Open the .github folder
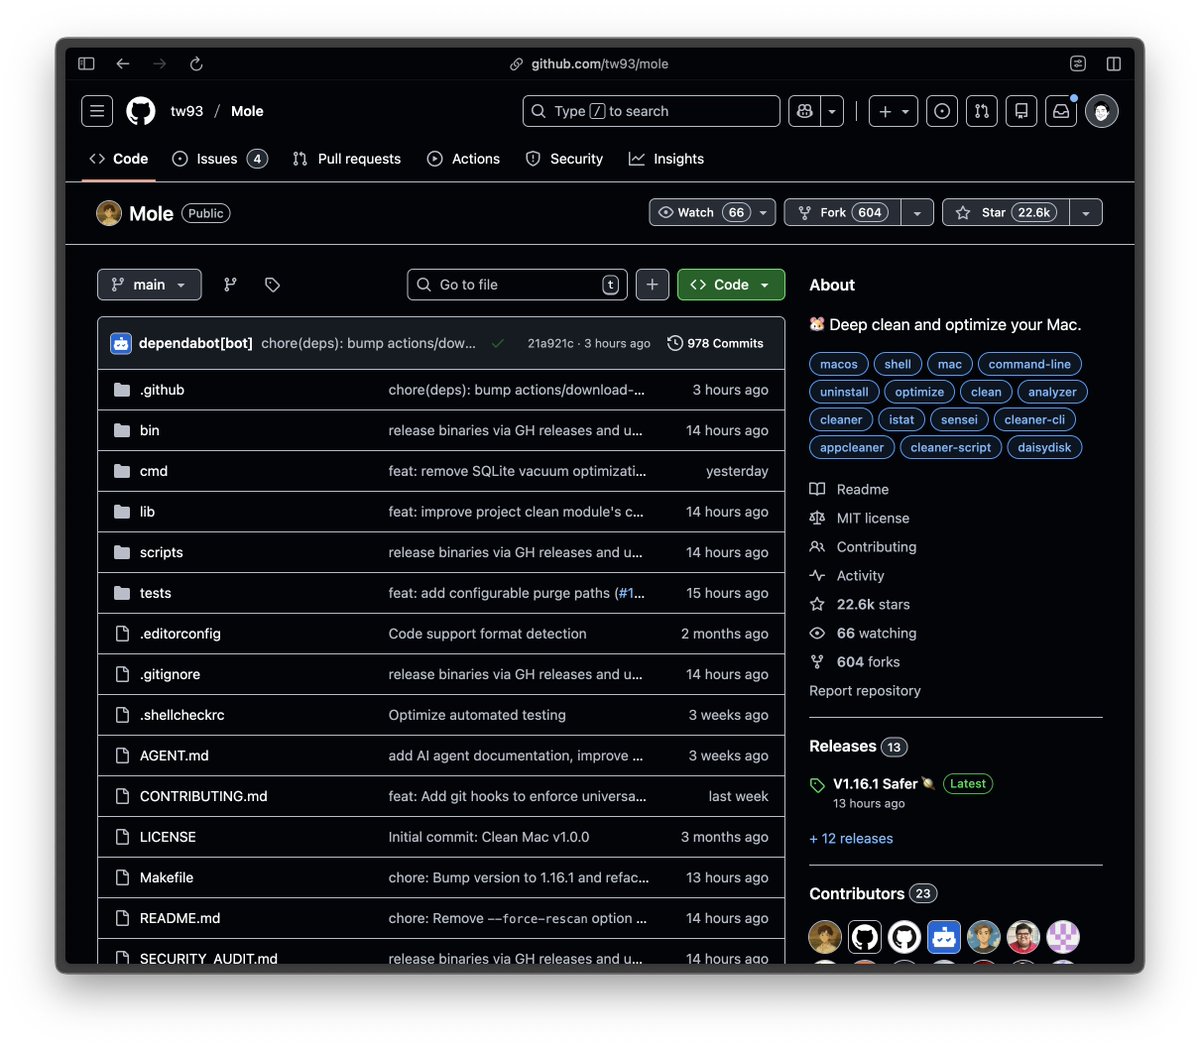The width and height of the screenshot is (1200, 1047). tap(162, 390)
